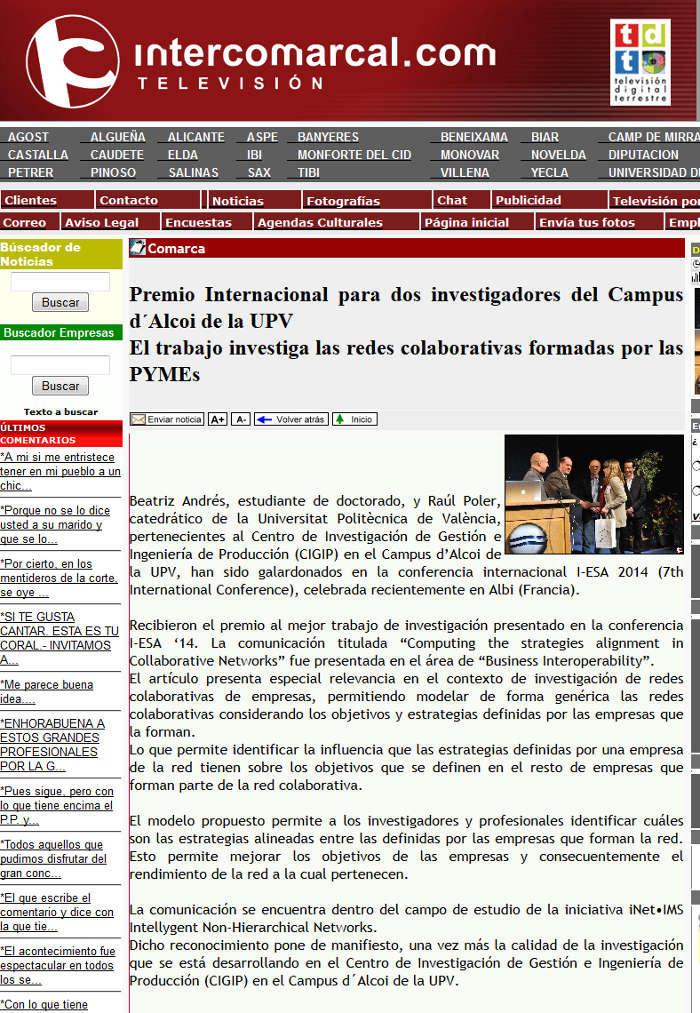Open the award ceremony article photo
700x1013 pixels.
593,494
